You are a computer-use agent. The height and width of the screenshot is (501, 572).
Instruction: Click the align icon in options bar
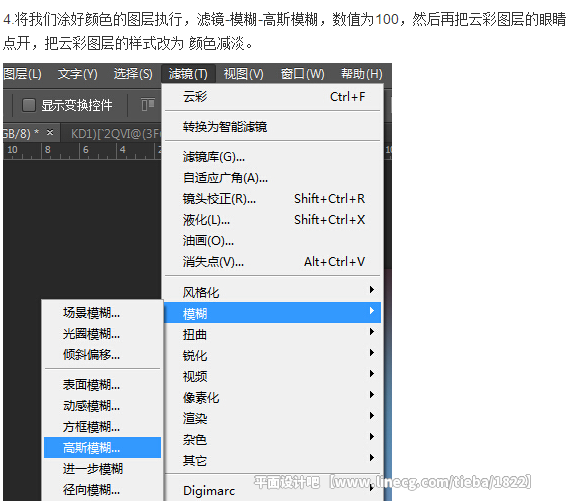(x=148, y=105)
